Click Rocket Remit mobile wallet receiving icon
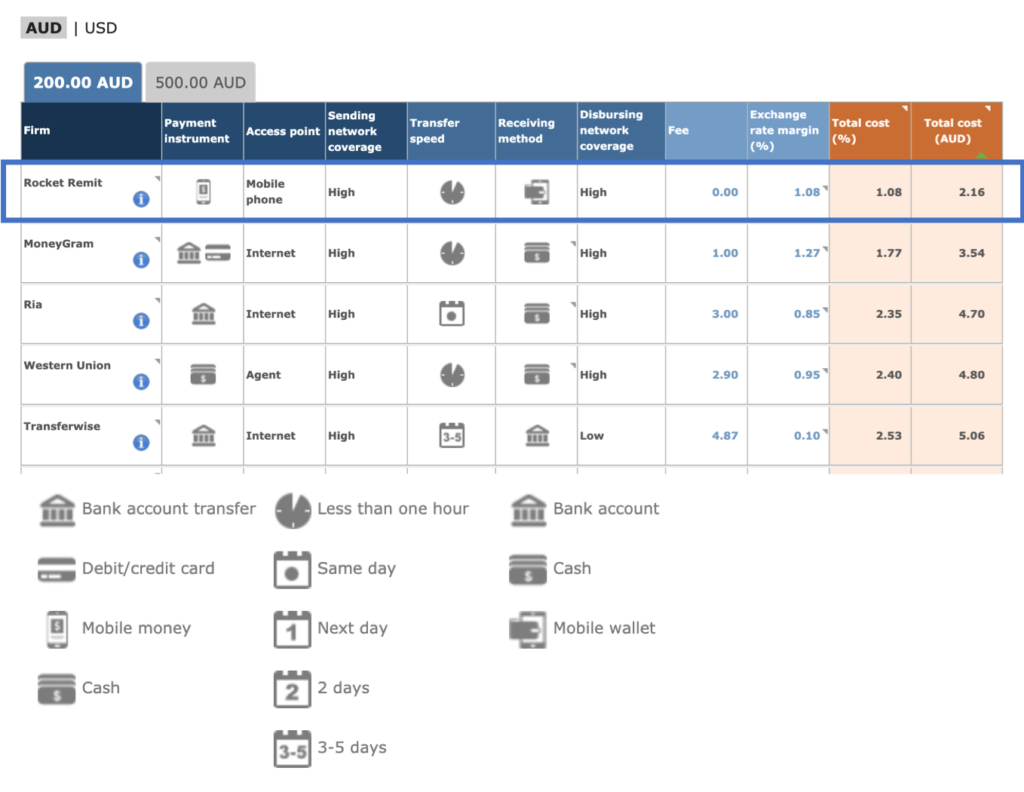Screen dimensions: 1024x792 coord(537,192)
